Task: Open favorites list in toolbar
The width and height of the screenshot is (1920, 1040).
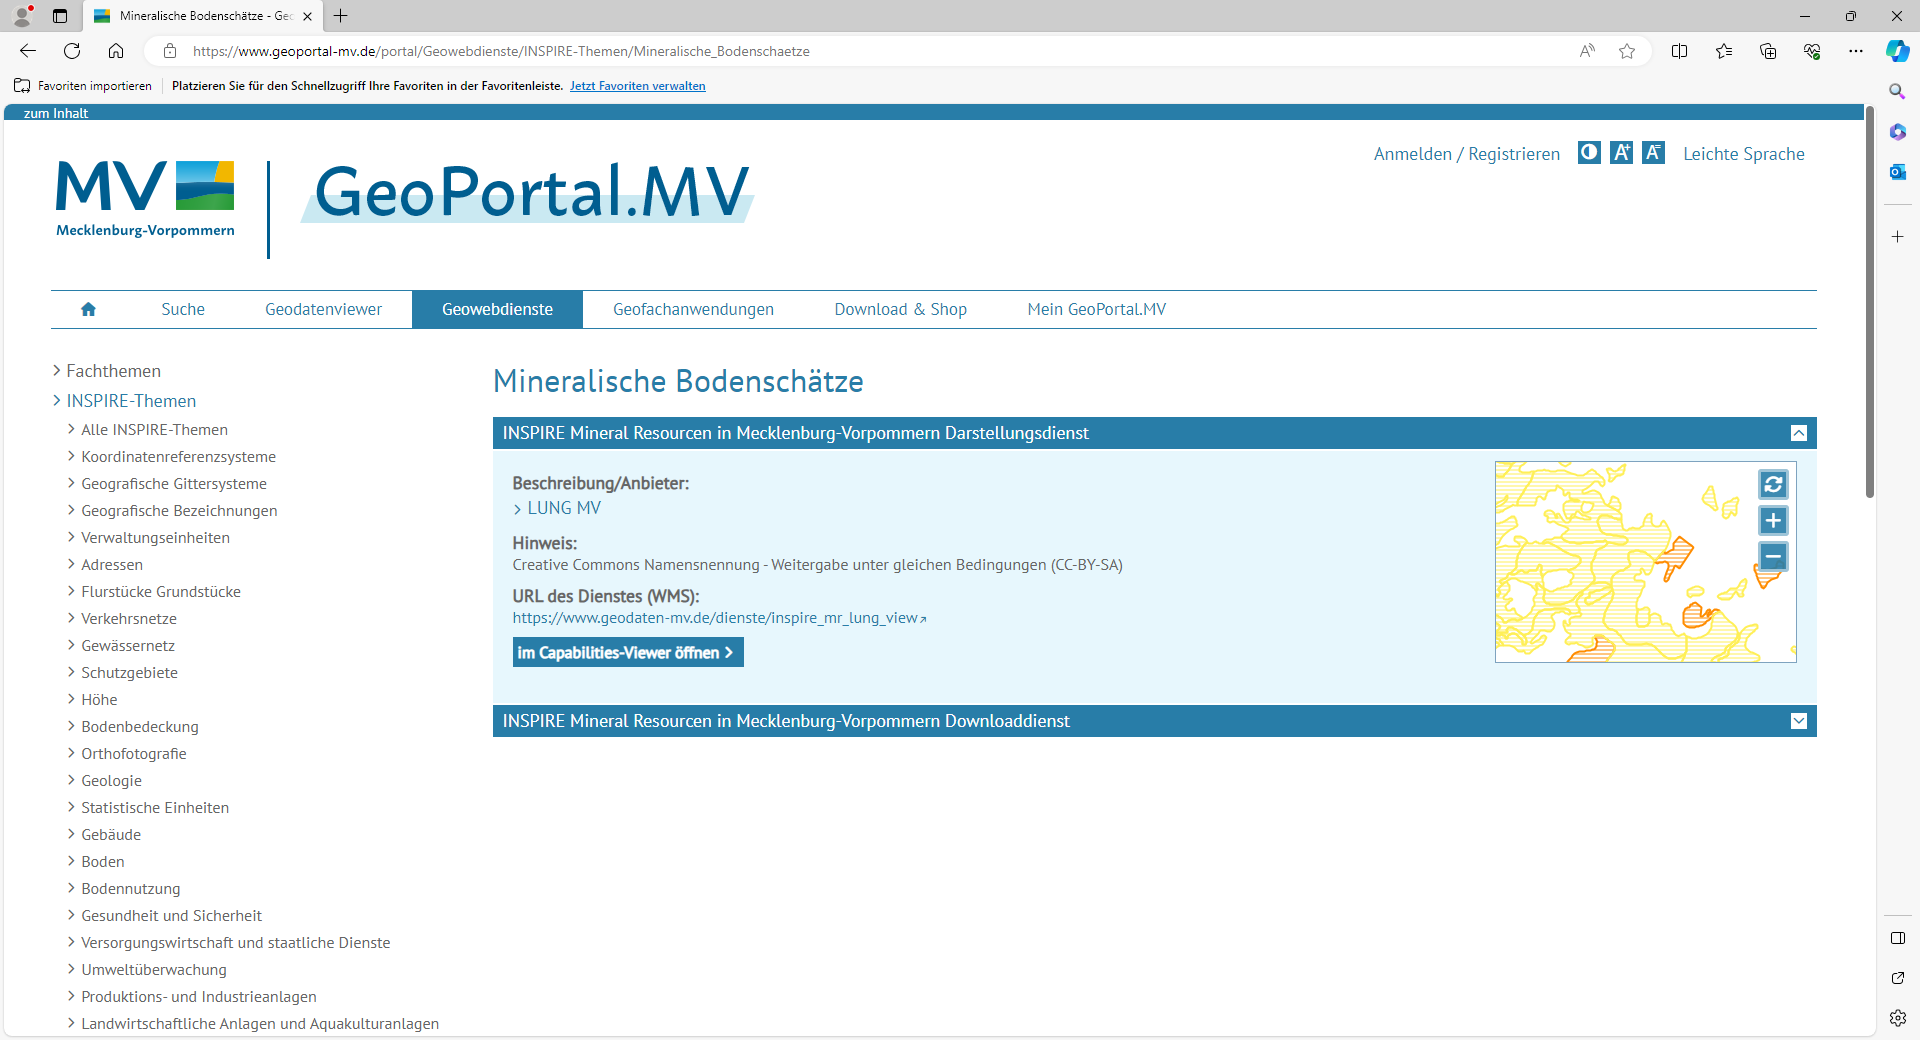Action: 1724,51
